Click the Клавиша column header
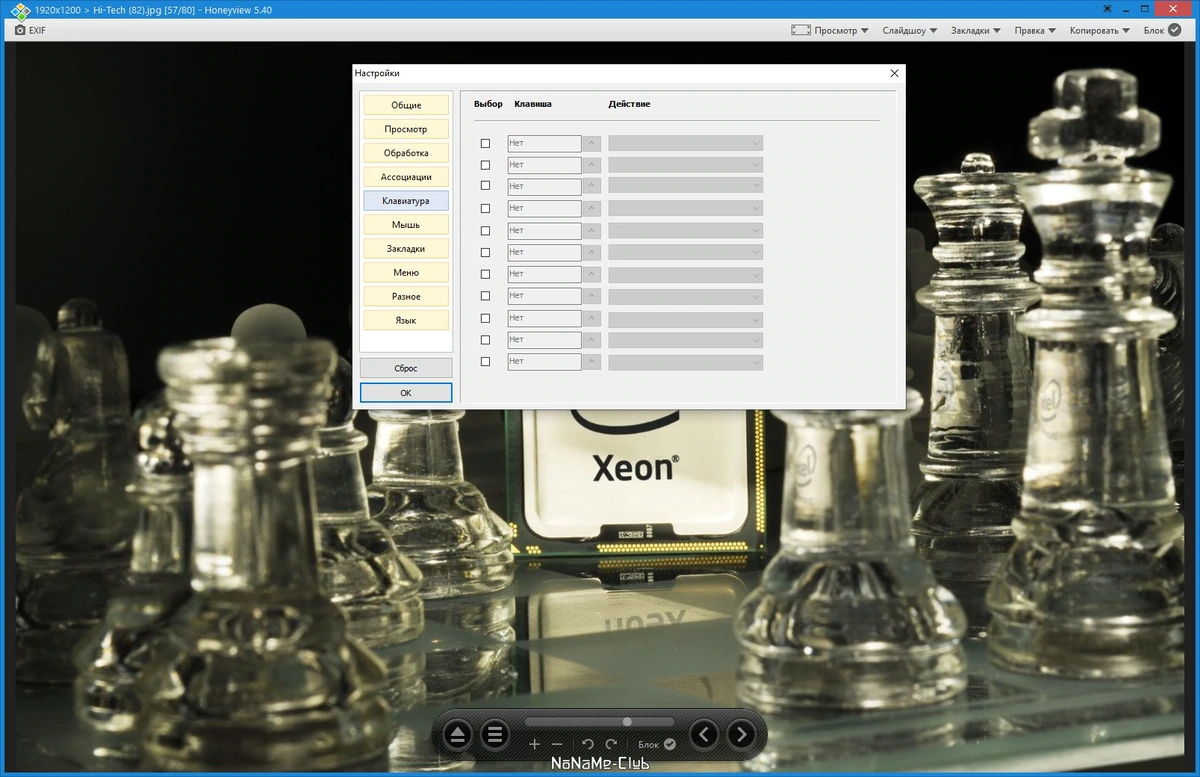 [x=533, y=104]
